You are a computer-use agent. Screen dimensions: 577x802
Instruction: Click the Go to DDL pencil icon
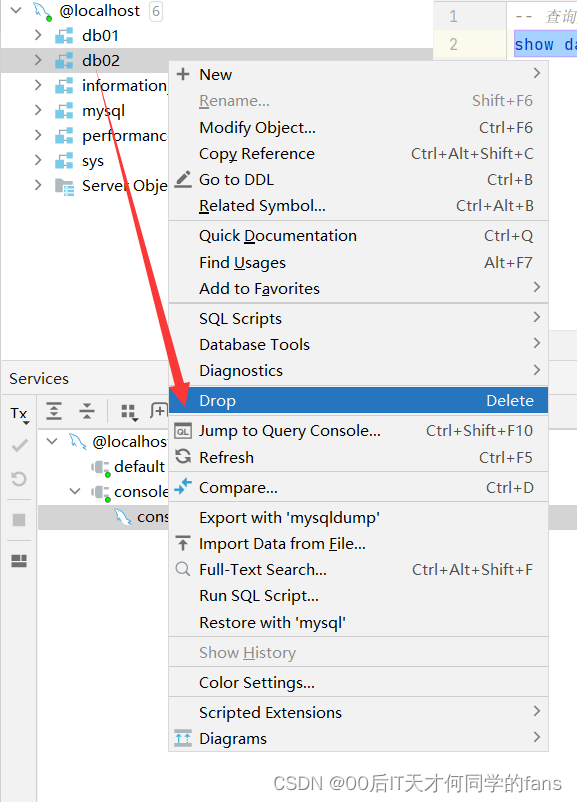pos(183,179)
